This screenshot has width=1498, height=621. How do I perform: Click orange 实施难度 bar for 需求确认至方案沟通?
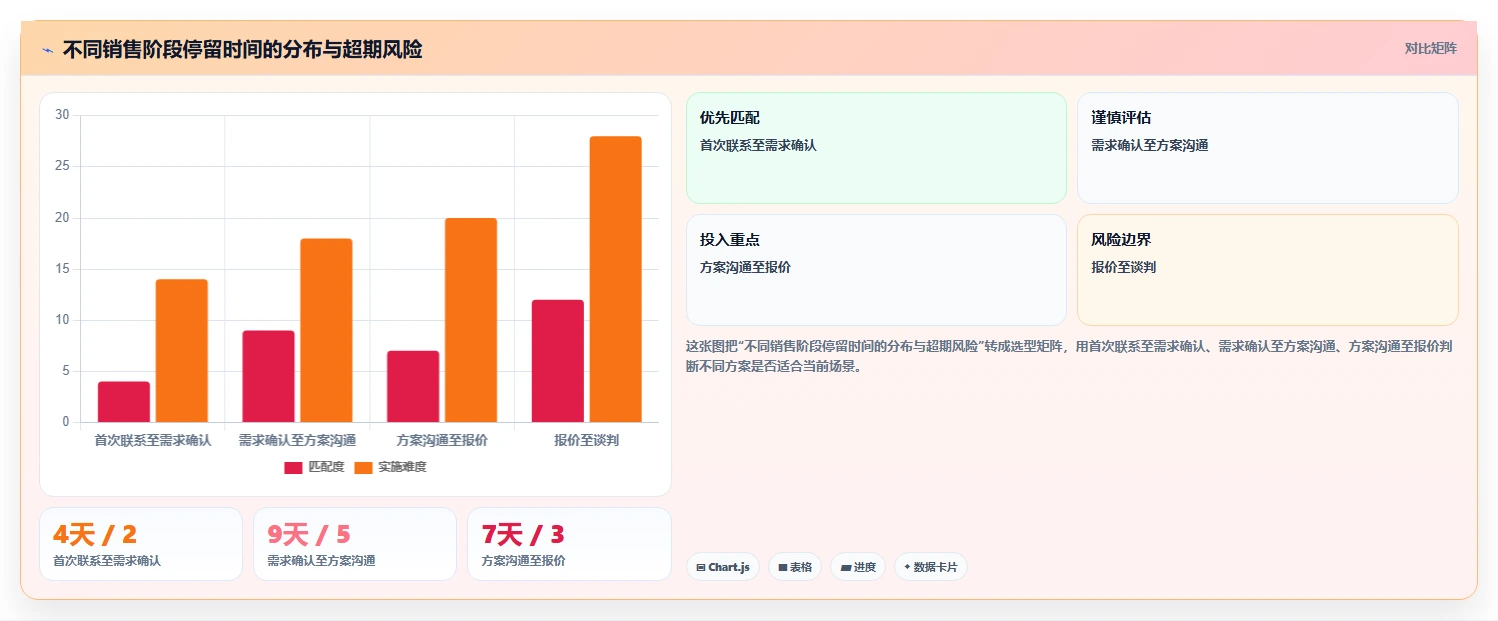tap(326, 330)
